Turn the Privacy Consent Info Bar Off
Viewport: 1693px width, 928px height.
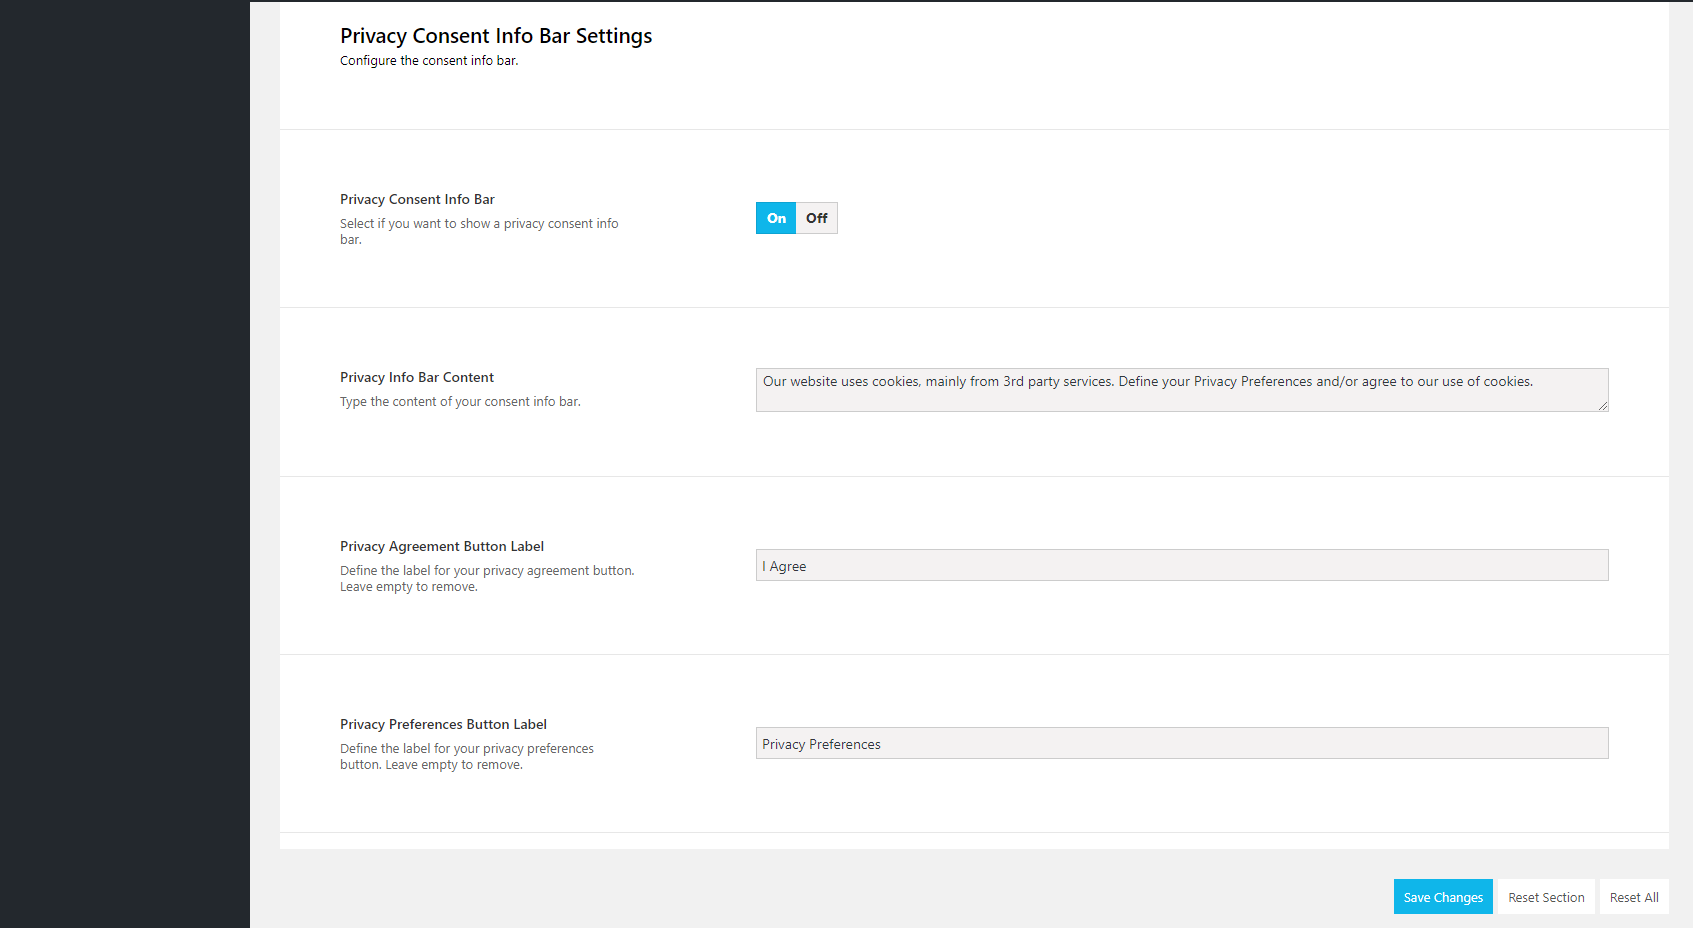[816, 218]
